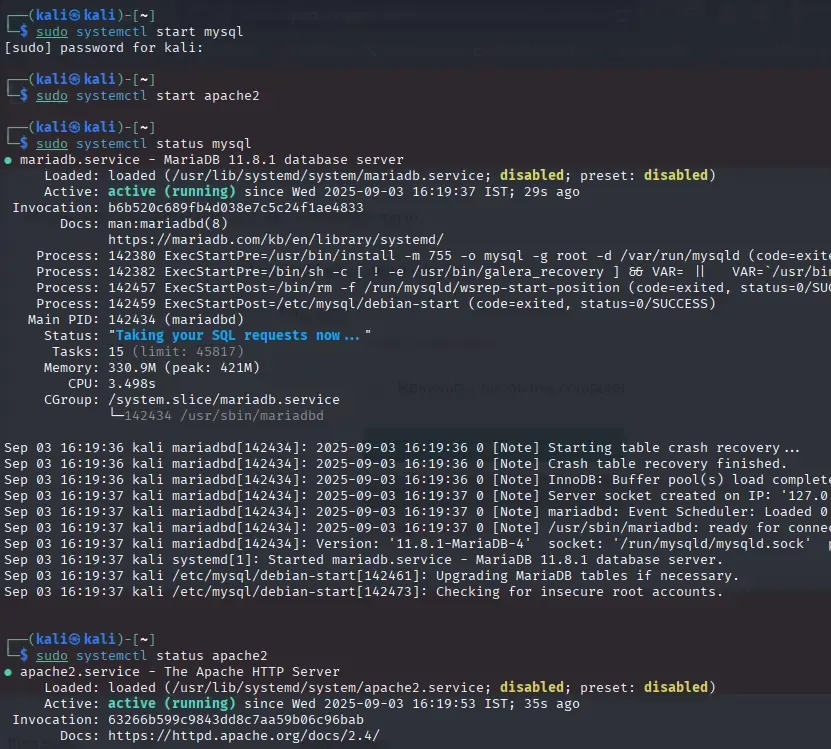Click the 'sudo systemctl start mysql' command
831x749 pixels.
[140, 32]
